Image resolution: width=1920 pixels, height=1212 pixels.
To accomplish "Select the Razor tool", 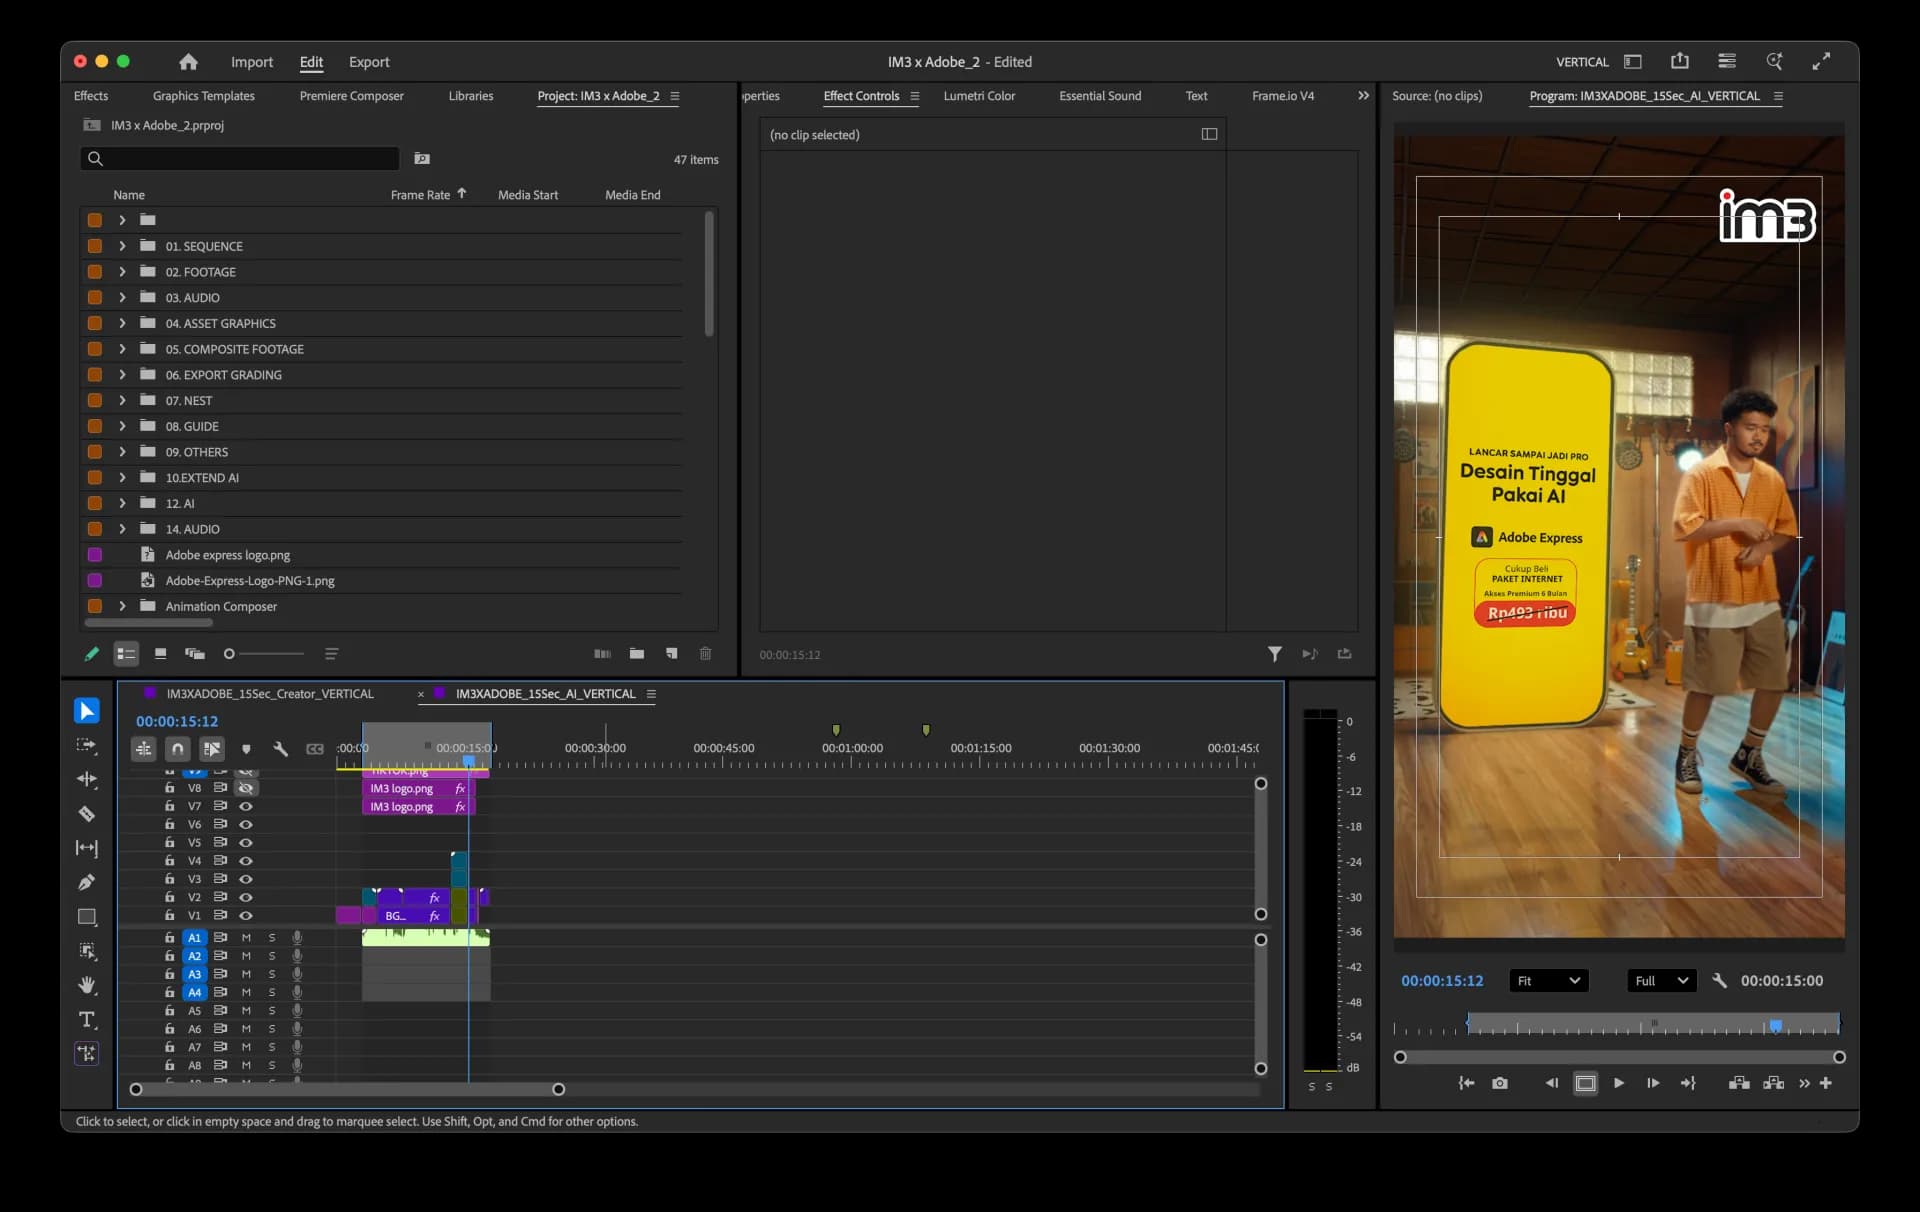I will tap(87, 814).
